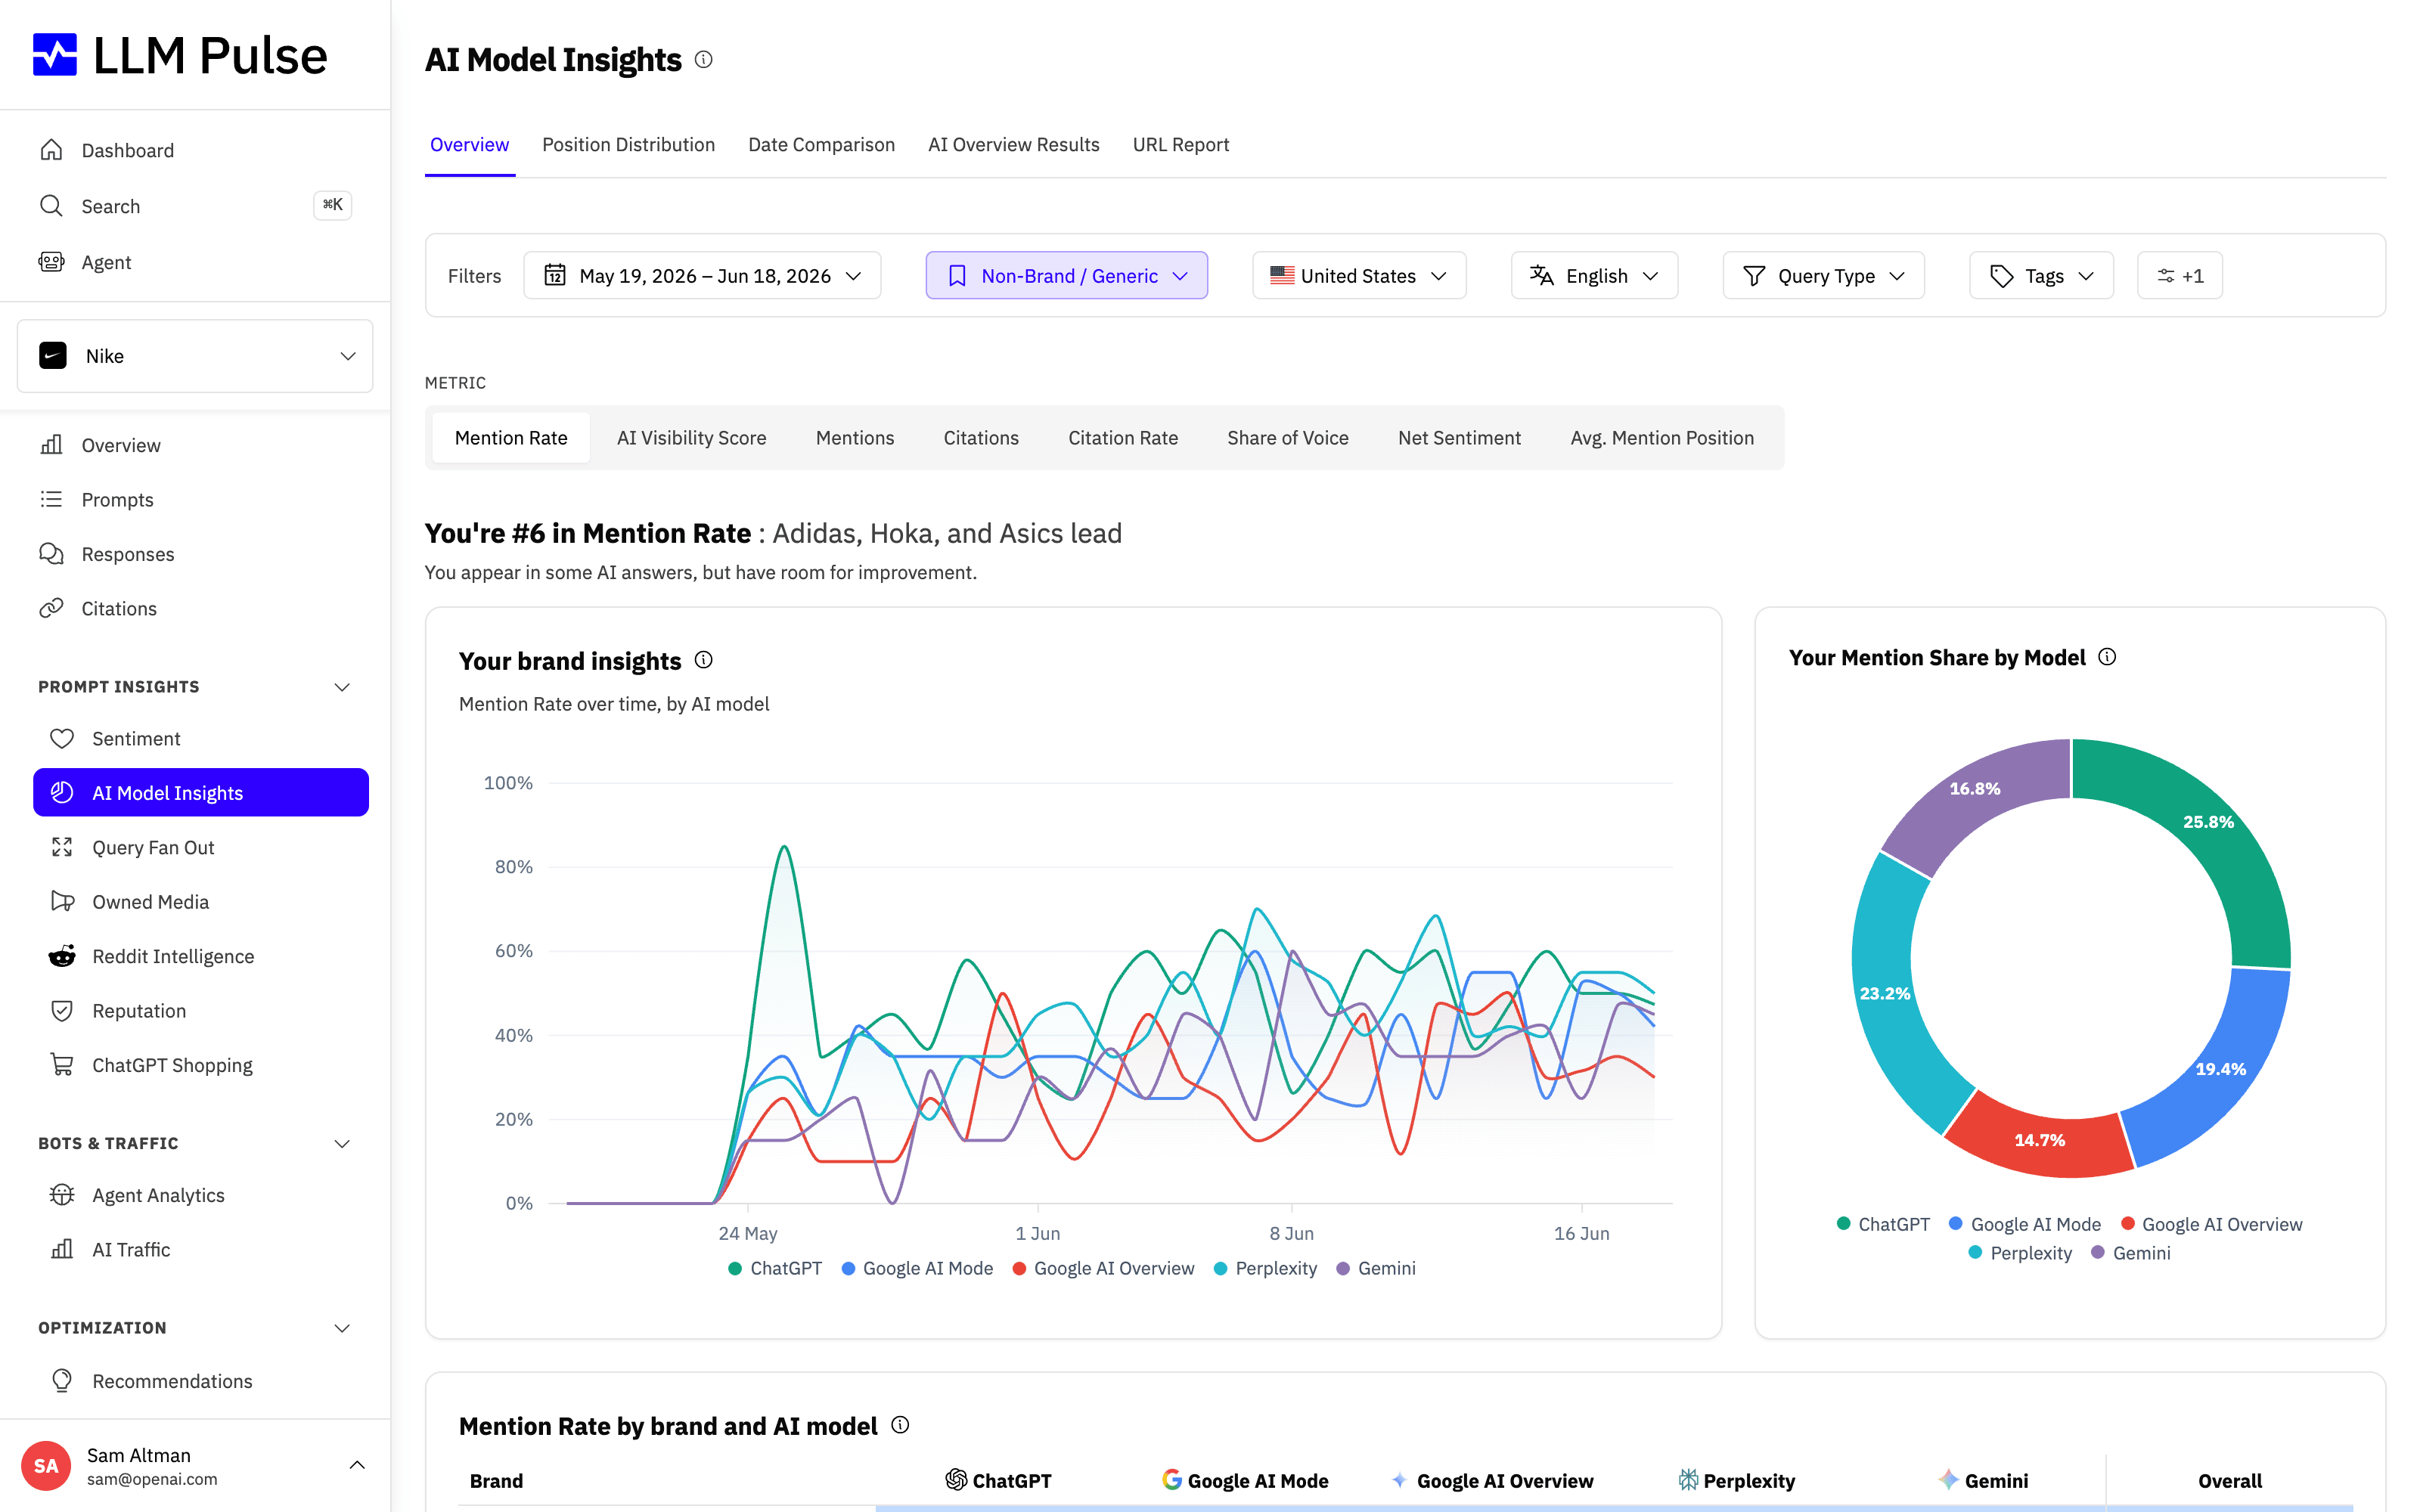The image size is (2420, 1512).
Task: Open the date range picker dropdown
Action: coord(702,275)
